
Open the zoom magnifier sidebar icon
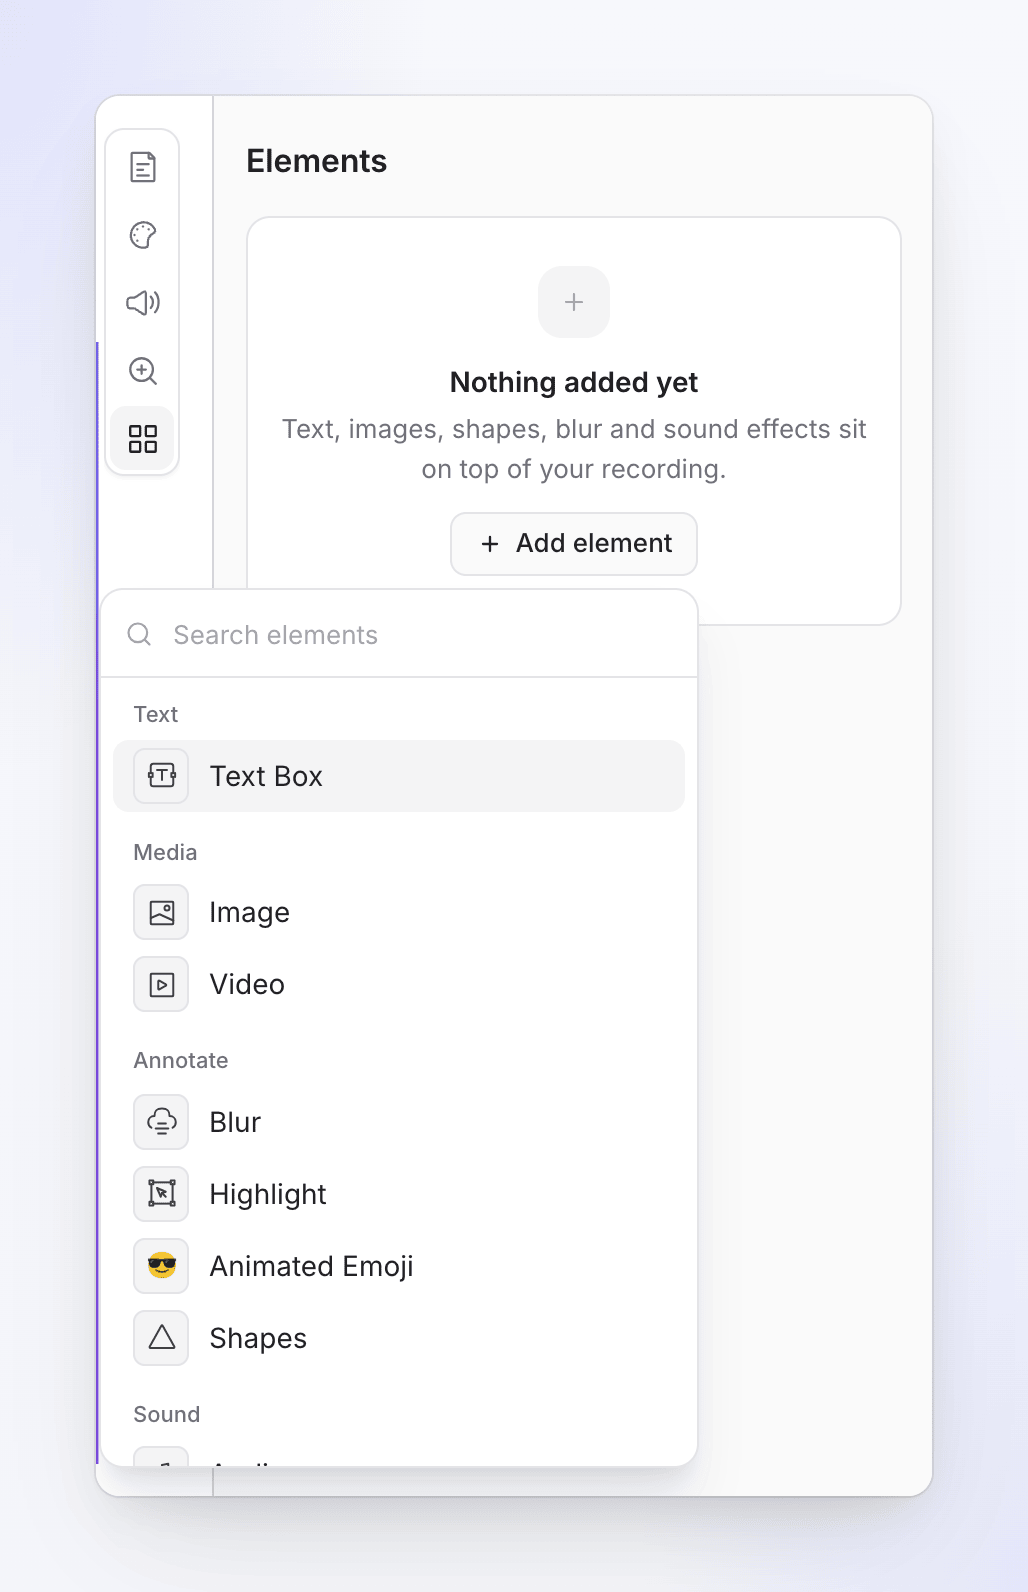point(143,371)
